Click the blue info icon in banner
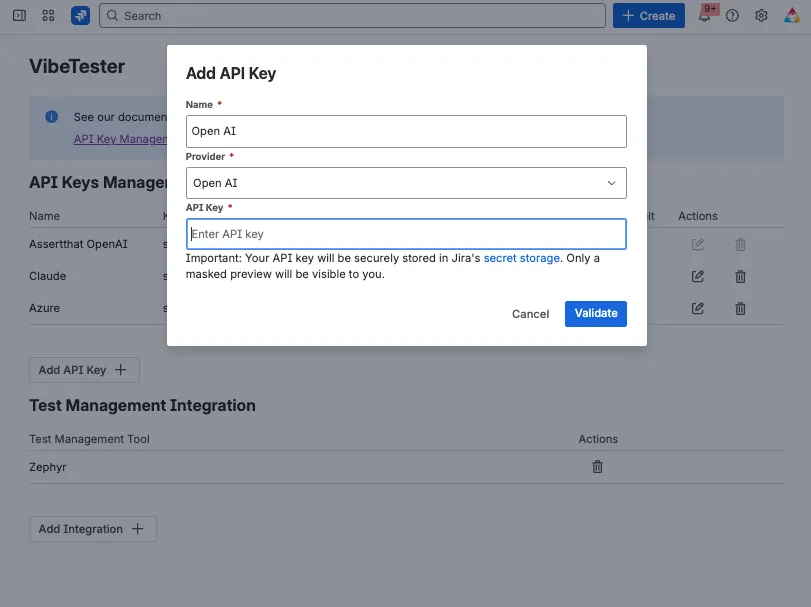The image size is (811, 607). (x=52, y=117)
